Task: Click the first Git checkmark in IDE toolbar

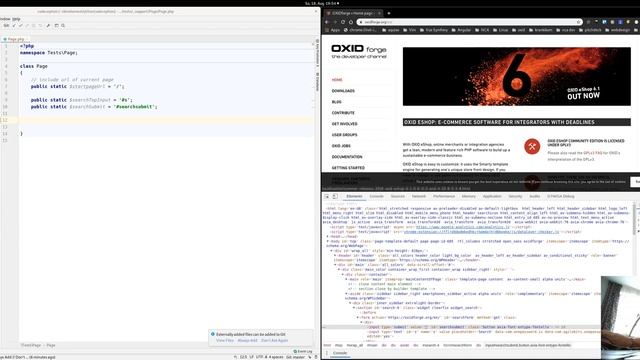Action: click(x=13, y=25)
